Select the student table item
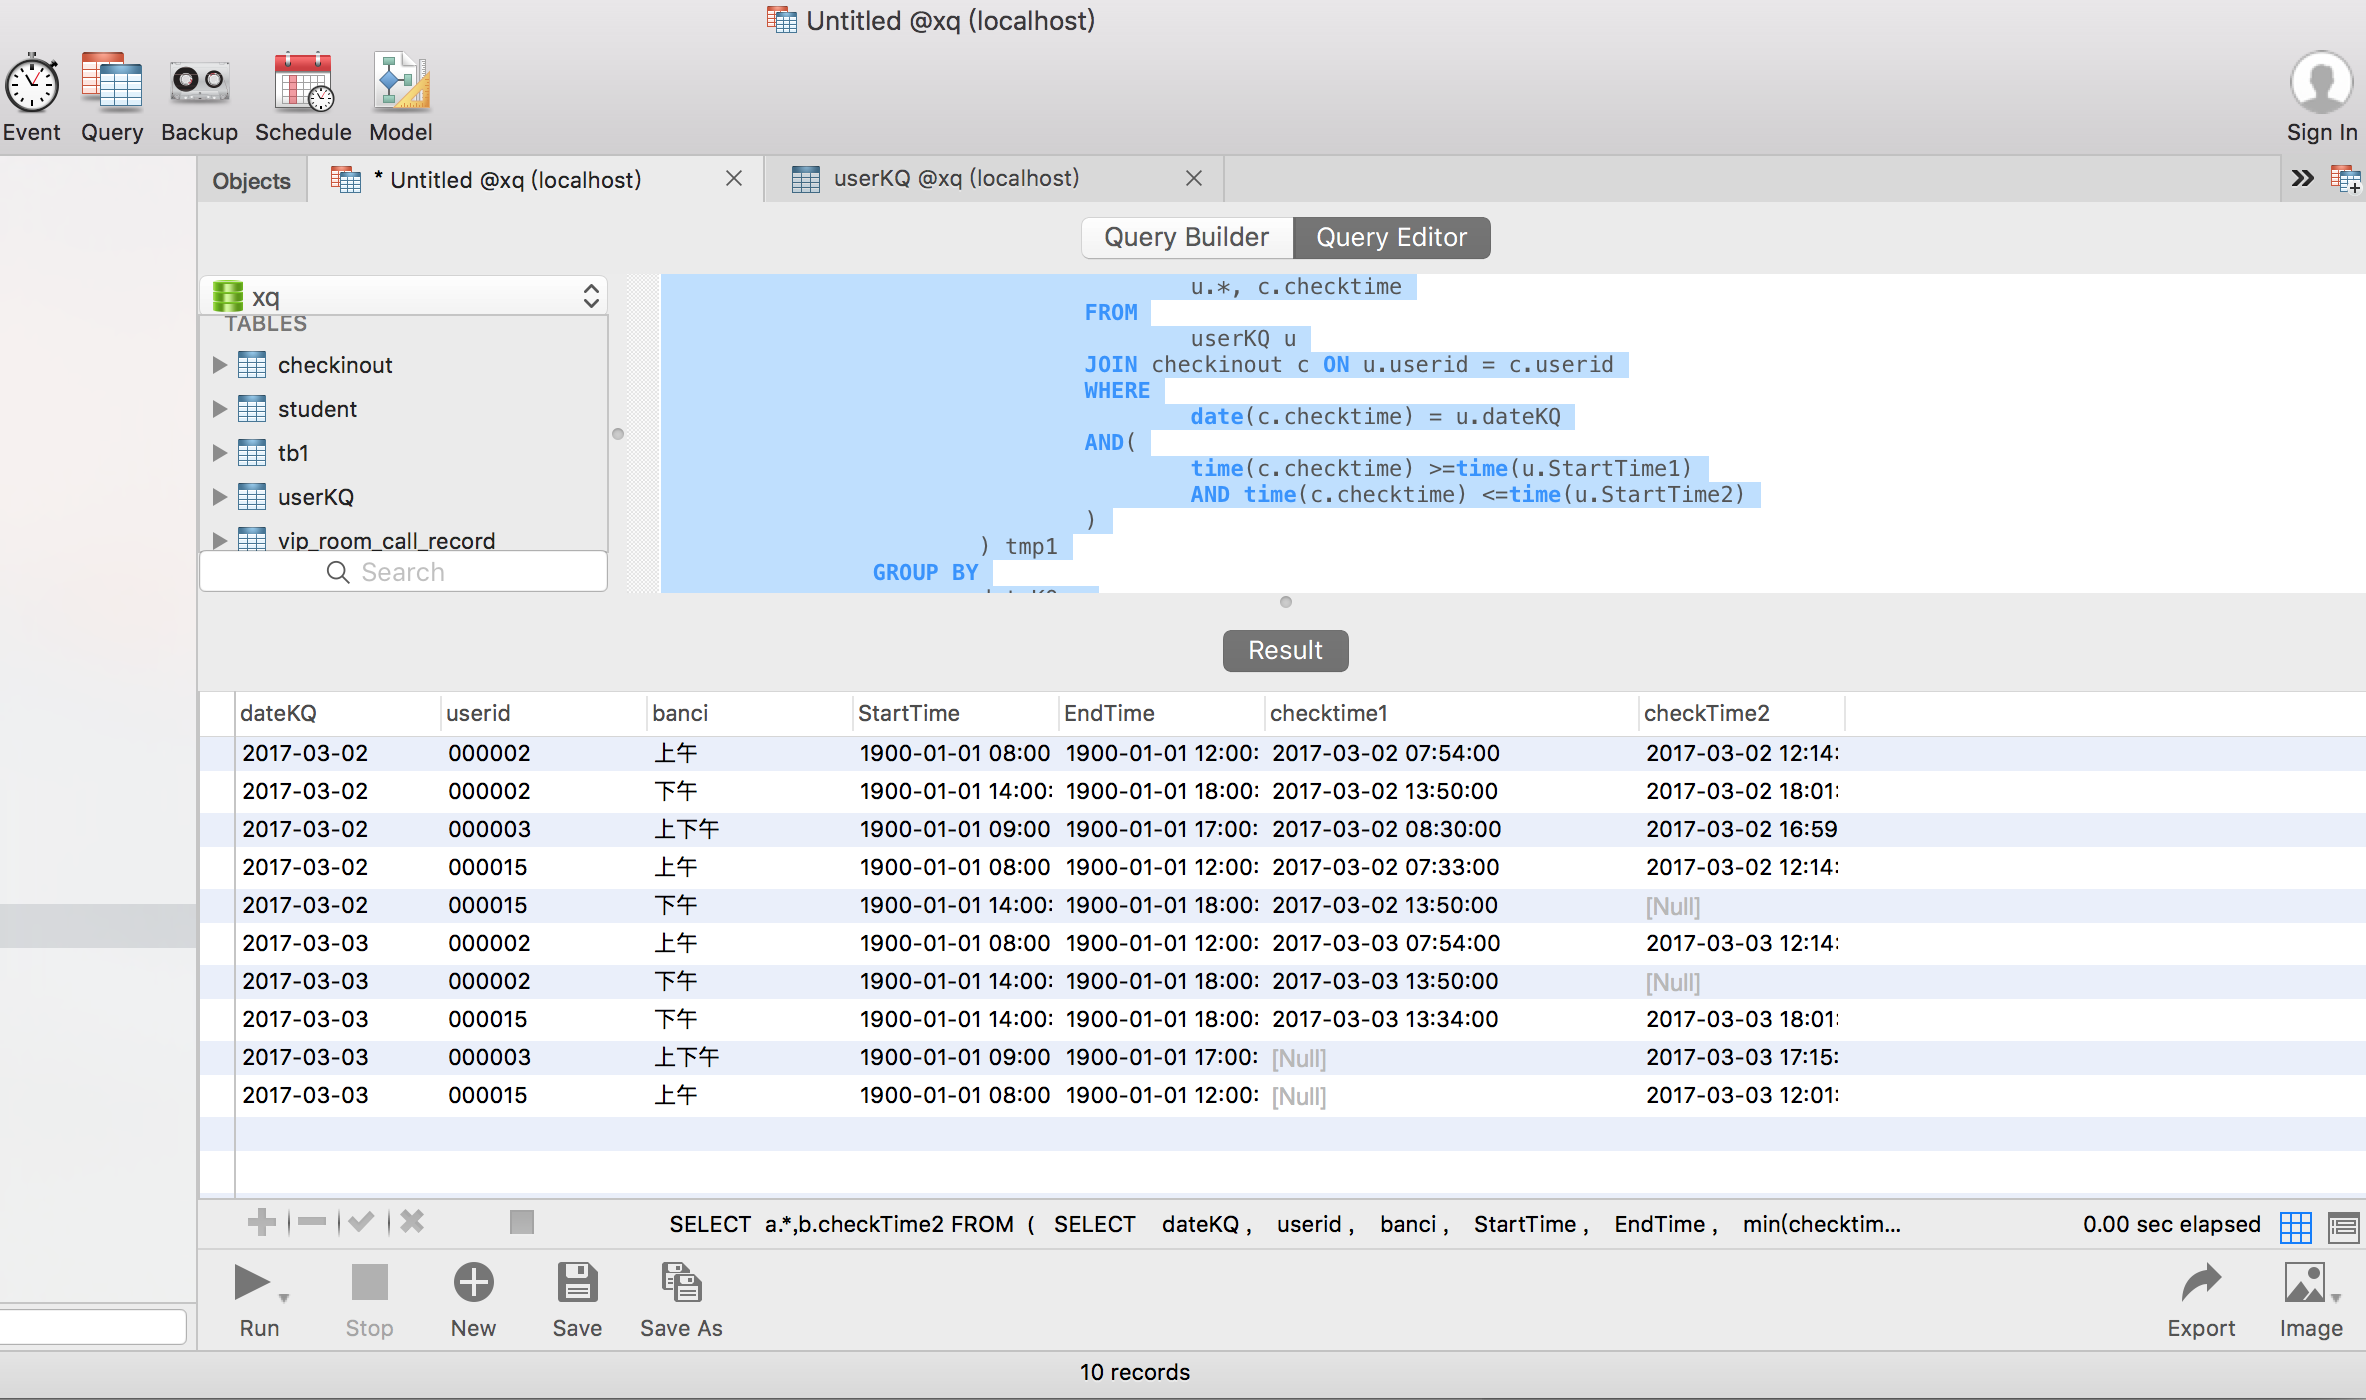This screenshot has width=2366, height=1400. [317, 409]
